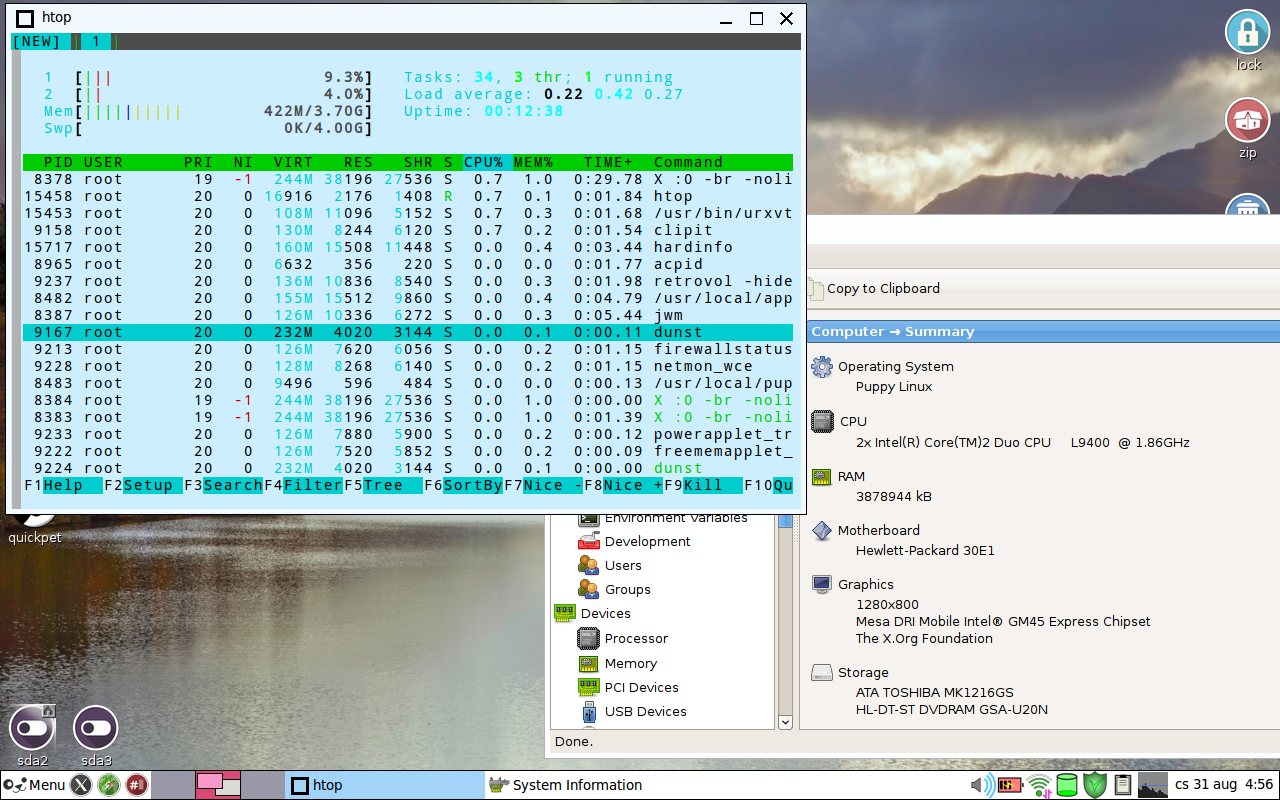Click the X icon in the taskbar
Image resolution: width=1280 pixels, height=800 pixels.
[81, 785]
